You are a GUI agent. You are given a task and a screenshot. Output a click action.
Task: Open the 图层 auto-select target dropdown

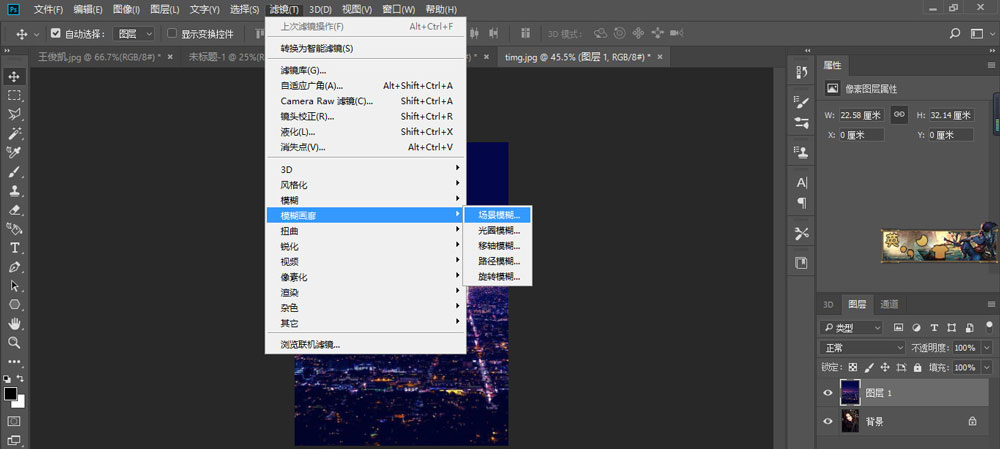[133, 33]
